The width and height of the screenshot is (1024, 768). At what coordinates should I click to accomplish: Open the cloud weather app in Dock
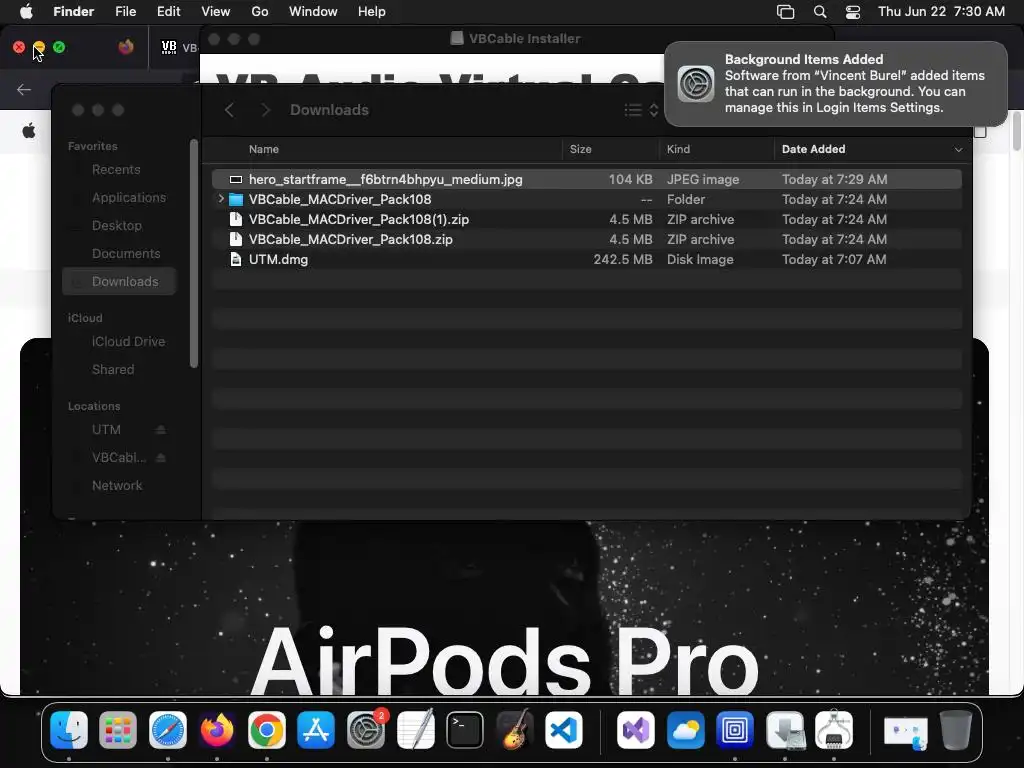[685, 729]
